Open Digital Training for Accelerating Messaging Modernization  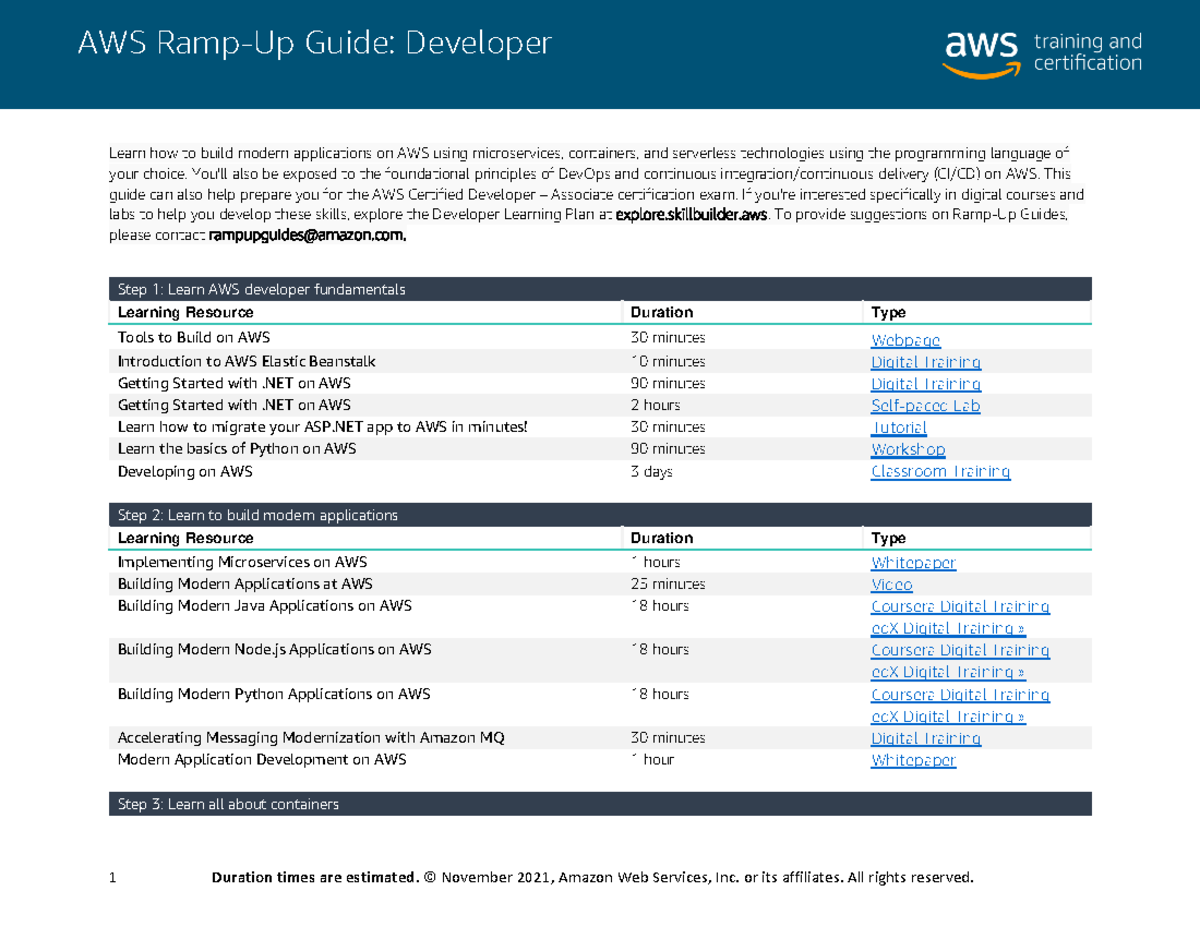point(925,737)
